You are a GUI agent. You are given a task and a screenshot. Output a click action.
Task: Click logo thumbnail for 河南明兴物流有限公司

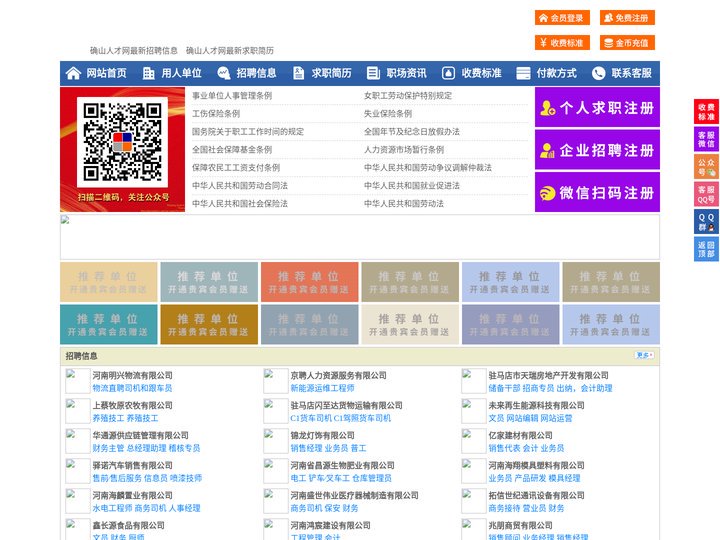[x=78, y=381]
